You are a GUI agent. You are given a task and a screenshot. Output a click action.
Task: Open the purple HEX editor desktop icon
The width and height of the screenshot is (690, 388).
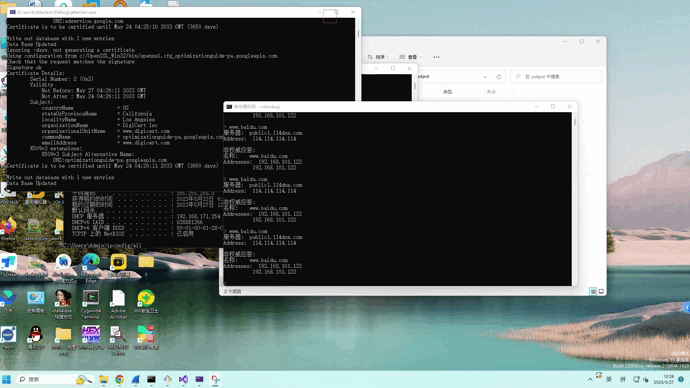click(91, 338)
